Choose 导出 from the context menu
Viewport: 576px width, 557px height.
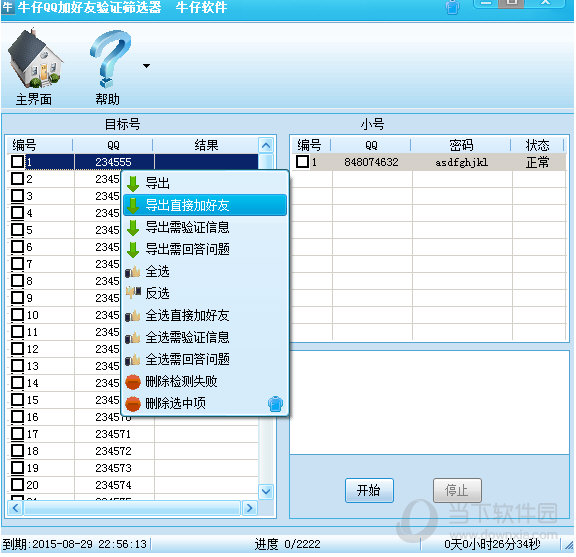point(205,183)
